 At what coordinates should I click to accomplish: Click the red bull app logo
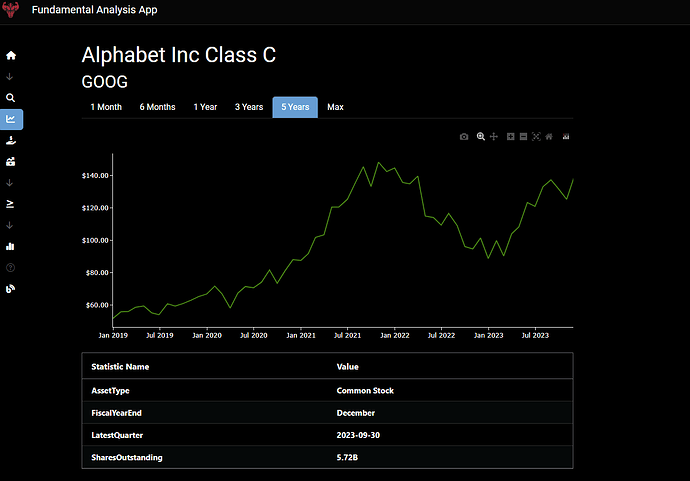coord(11,9)
